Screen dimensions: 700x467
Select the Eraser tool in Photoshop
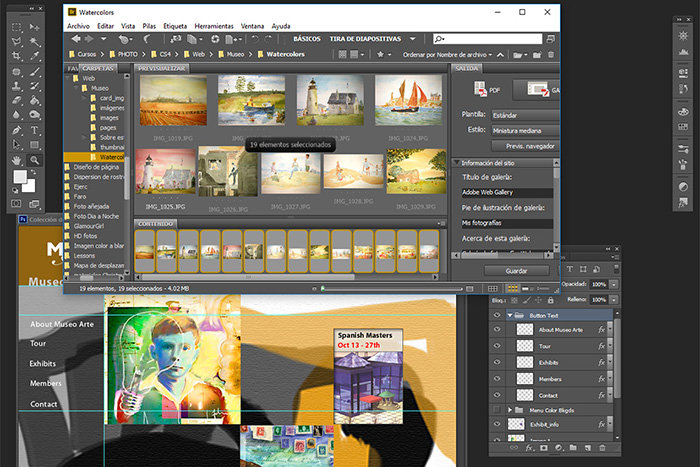pyautogui.click(x=17, y=100)
